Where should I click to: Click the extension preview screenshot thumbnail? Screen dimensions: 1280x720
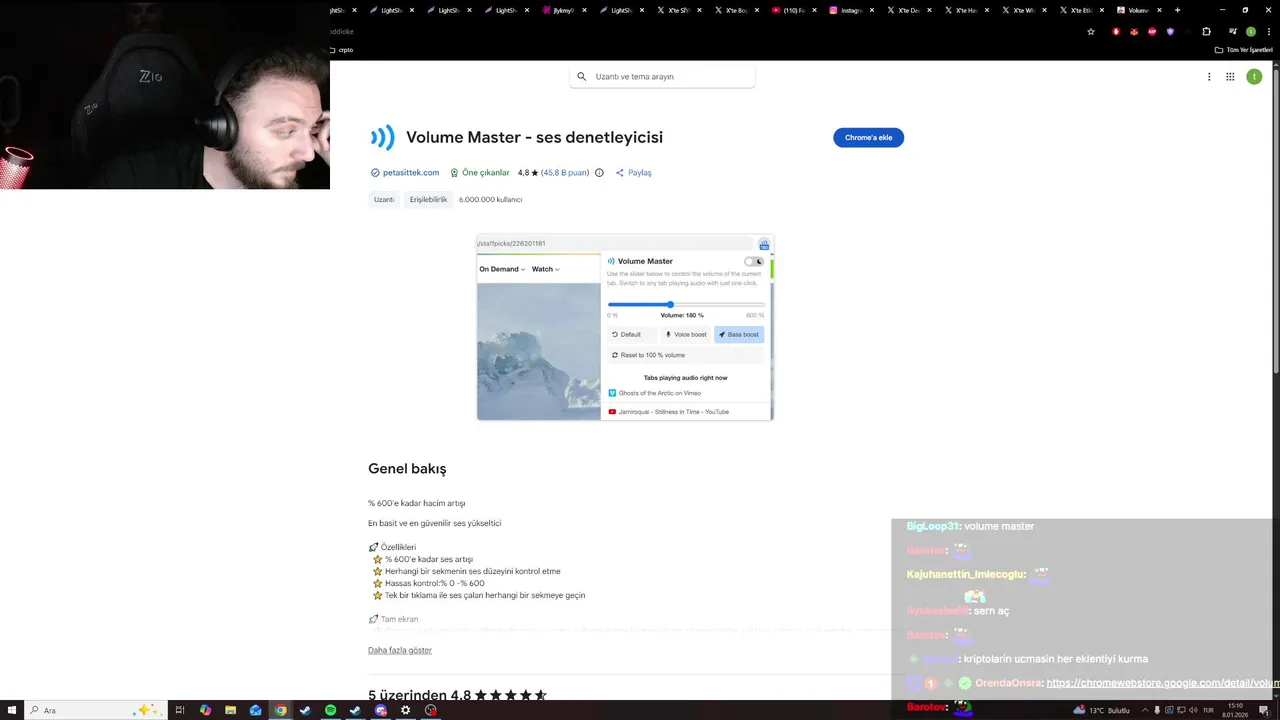(625, 327)
